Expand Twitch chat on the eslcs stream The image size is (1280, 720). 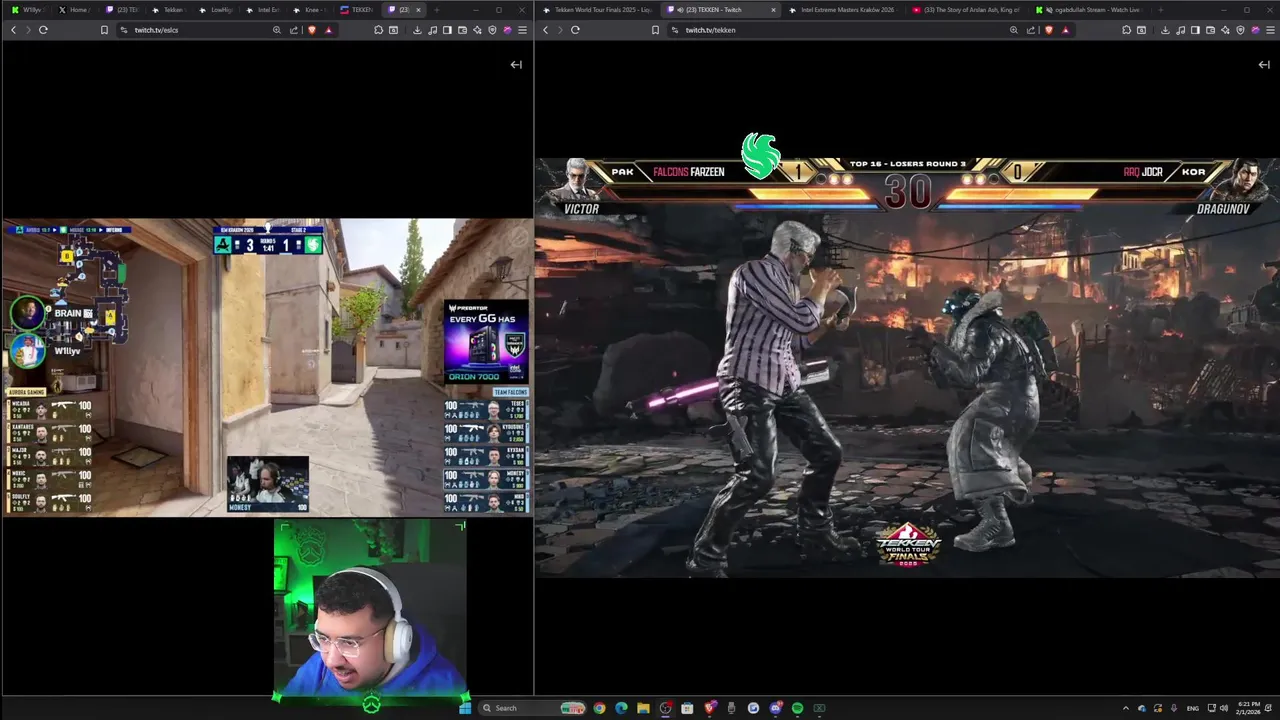tap(516, 64)
